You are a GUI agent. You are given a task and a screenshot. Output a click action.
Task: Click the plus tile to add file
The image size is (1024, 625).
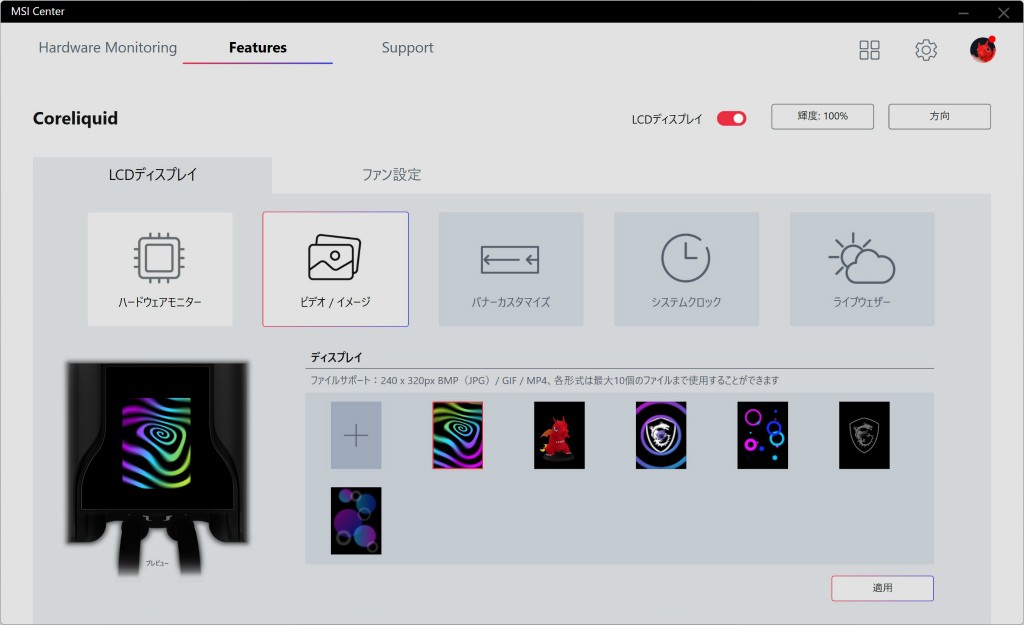pos(356,435)
